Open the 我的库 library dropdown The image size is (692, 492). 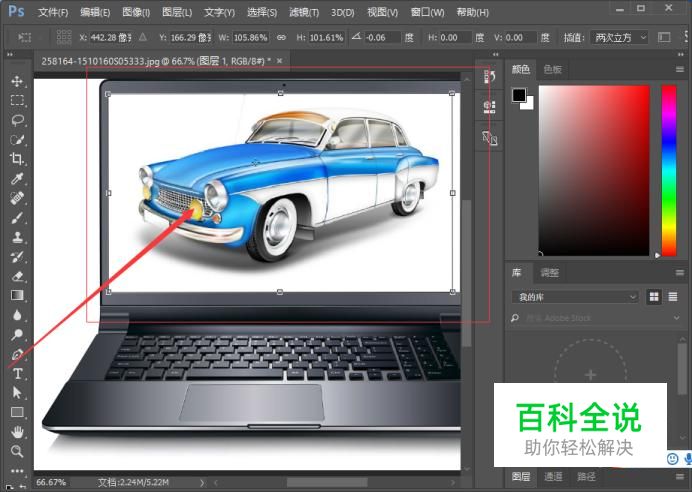click(x=575, y=297)
